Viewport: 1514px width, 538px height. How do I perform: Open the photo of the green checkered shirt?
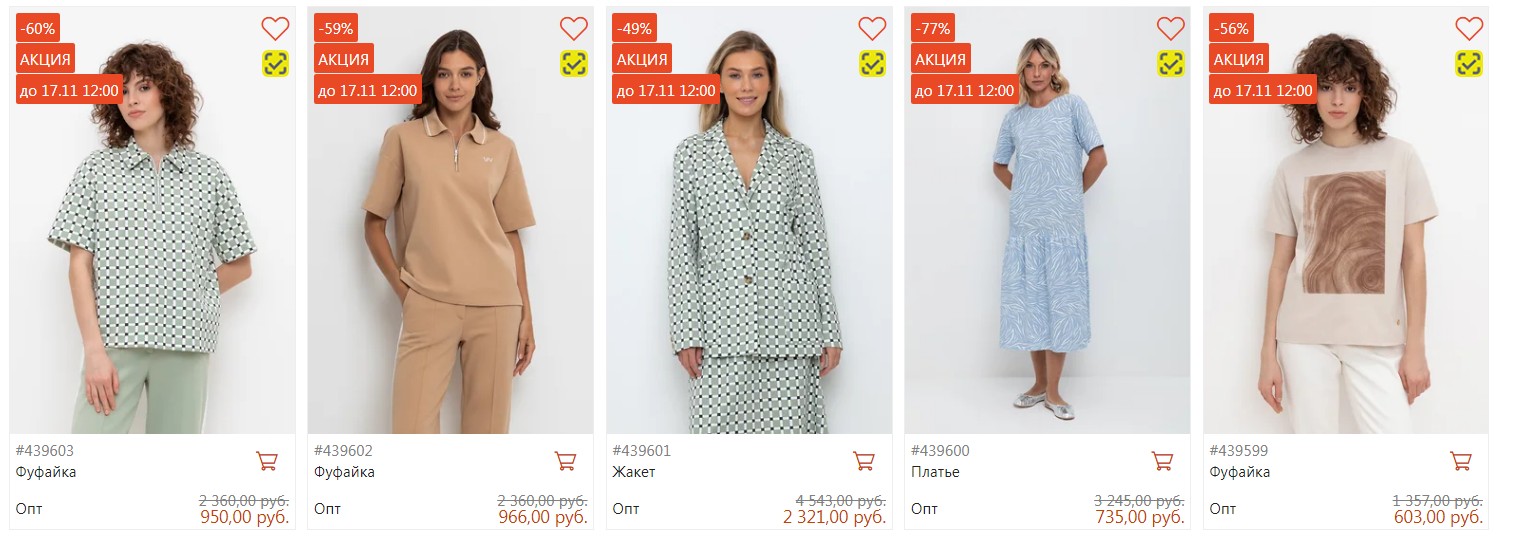click(x=152, y=270)
